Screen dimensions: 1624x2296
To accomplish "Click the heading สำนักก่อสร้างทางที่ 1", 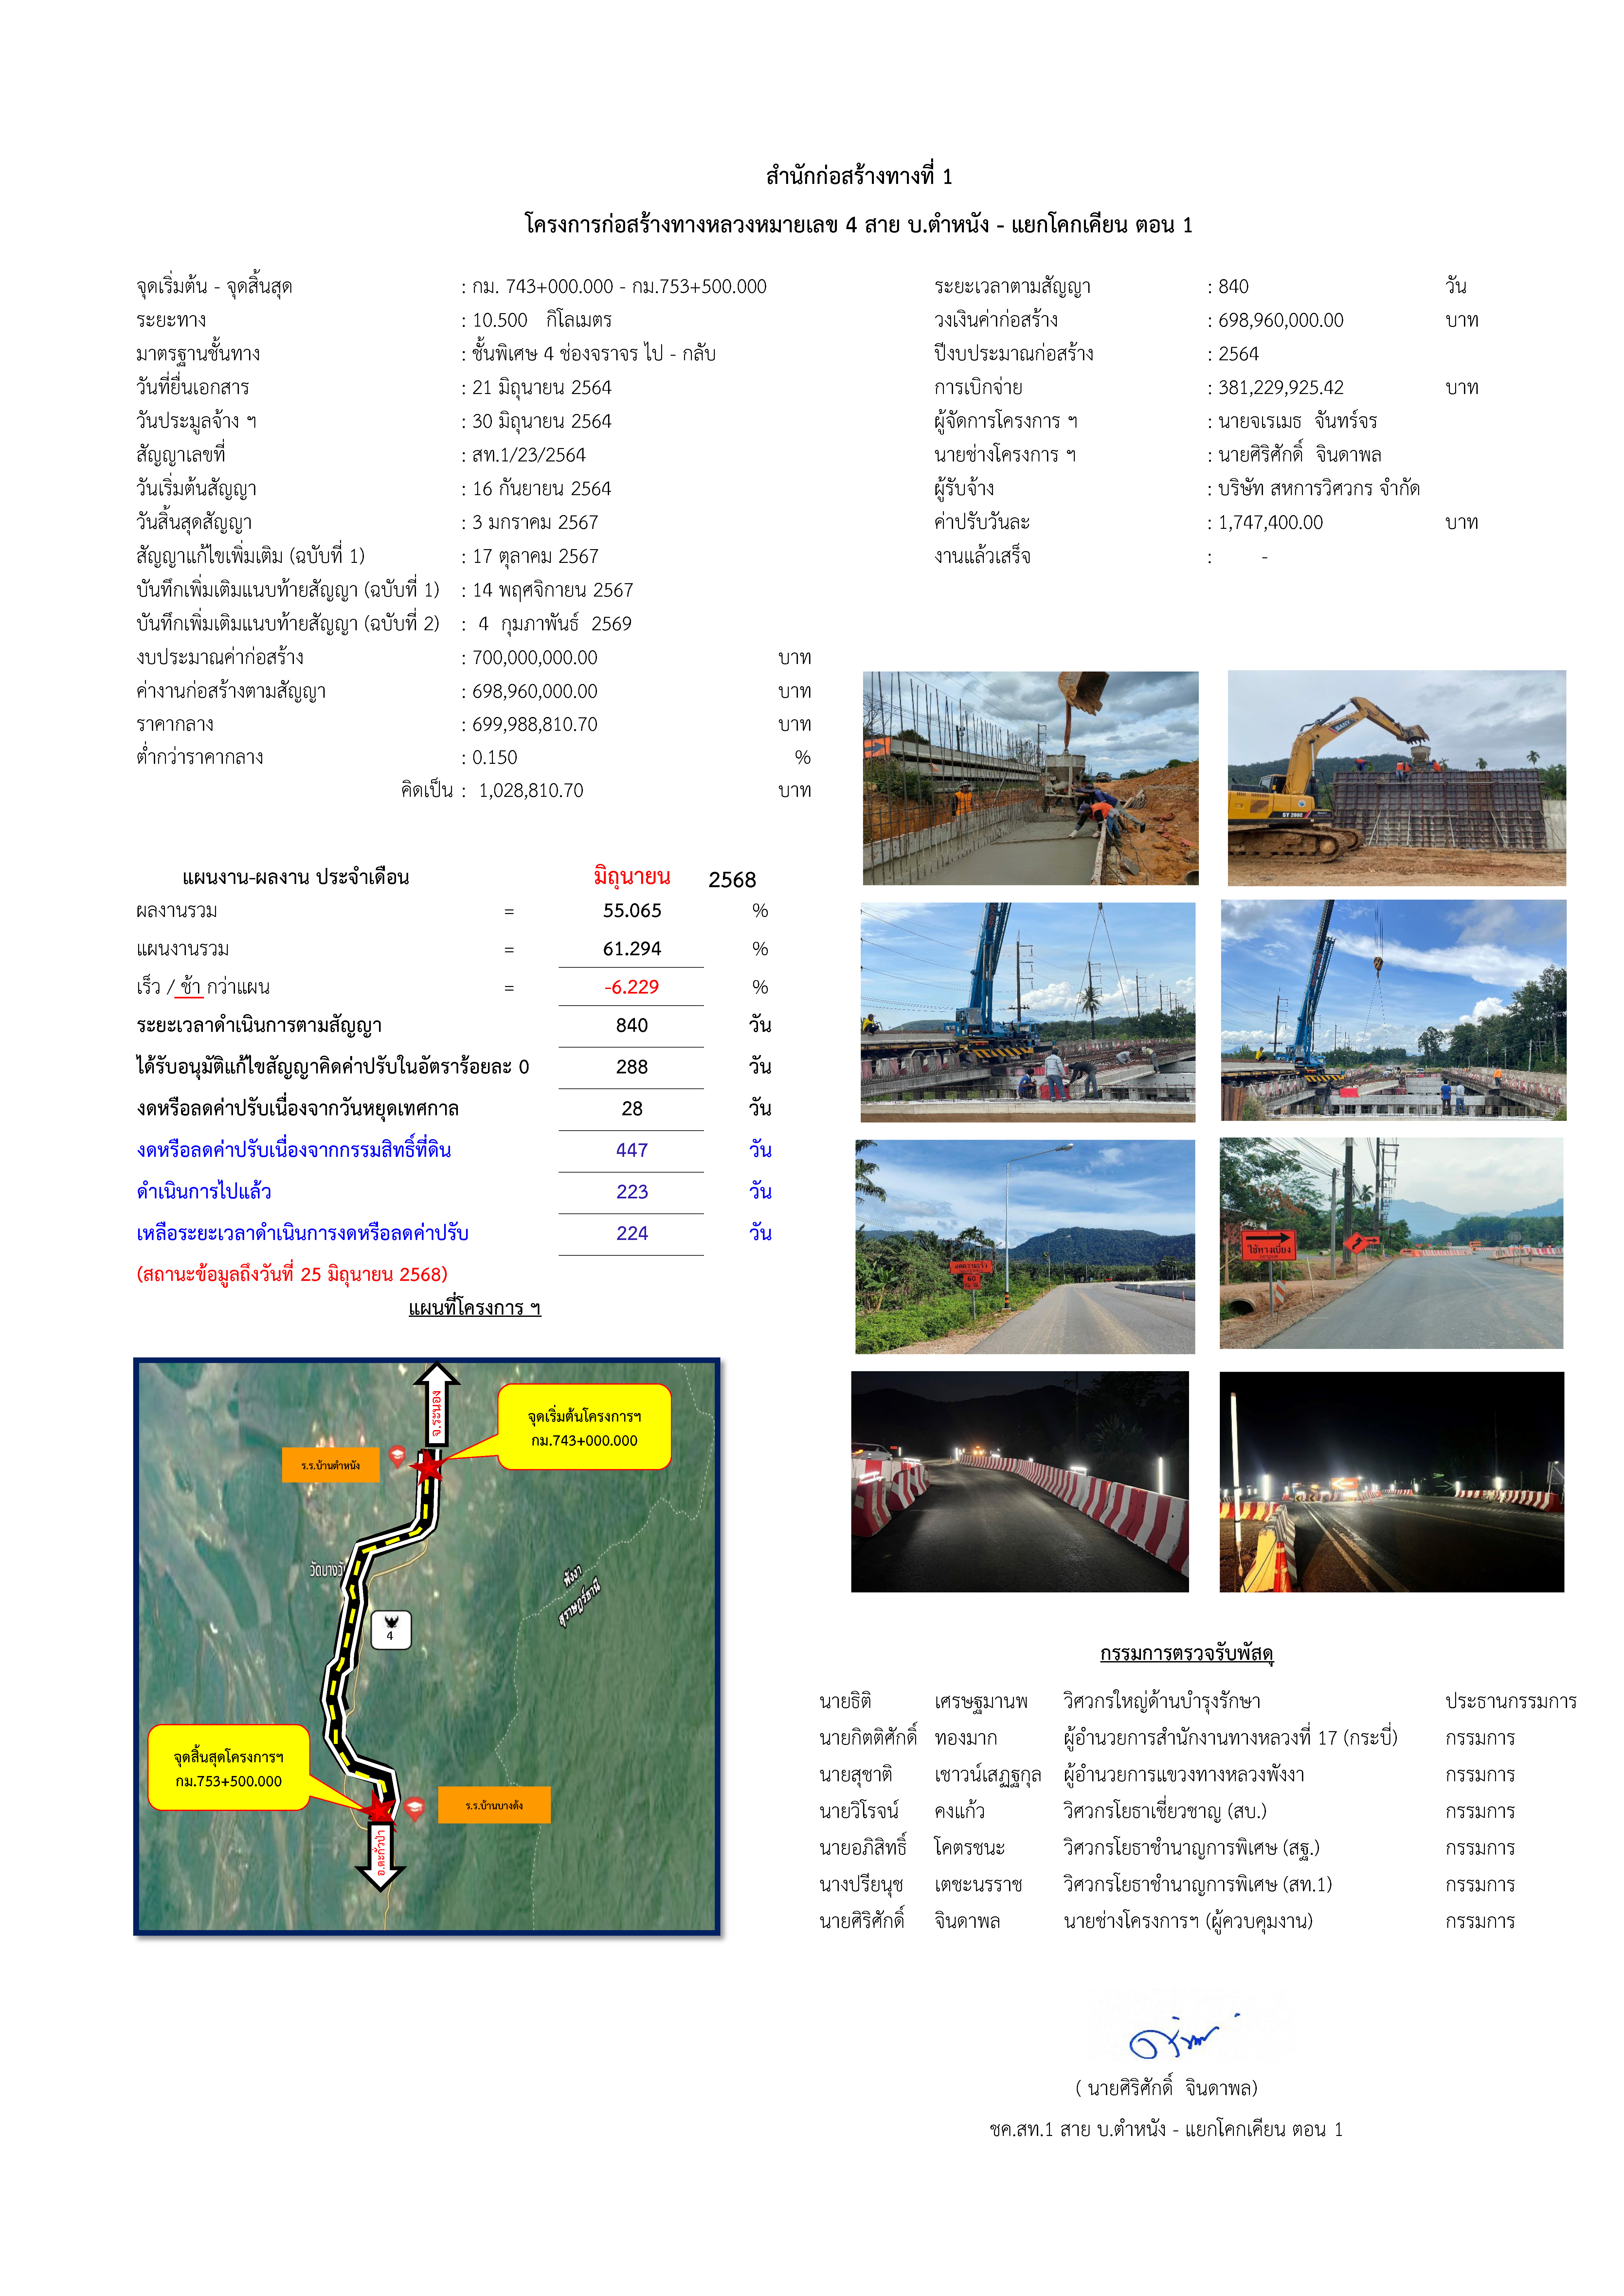I will pos(859,176).
